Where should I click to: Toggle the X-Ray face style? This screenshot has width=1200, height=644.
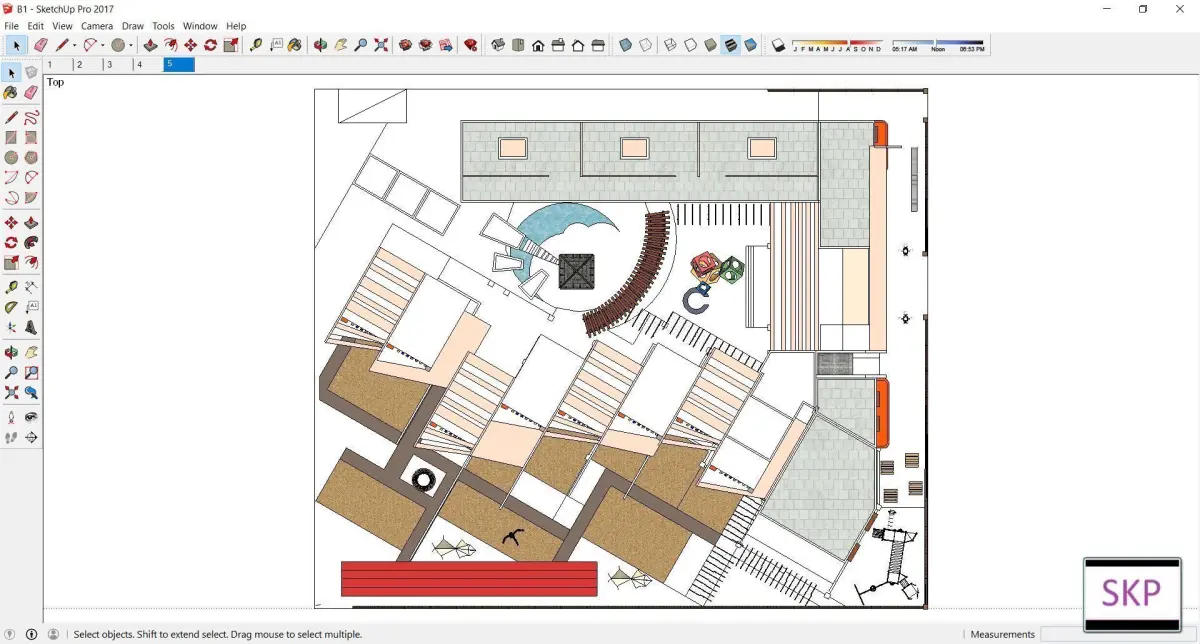[625, 45]
